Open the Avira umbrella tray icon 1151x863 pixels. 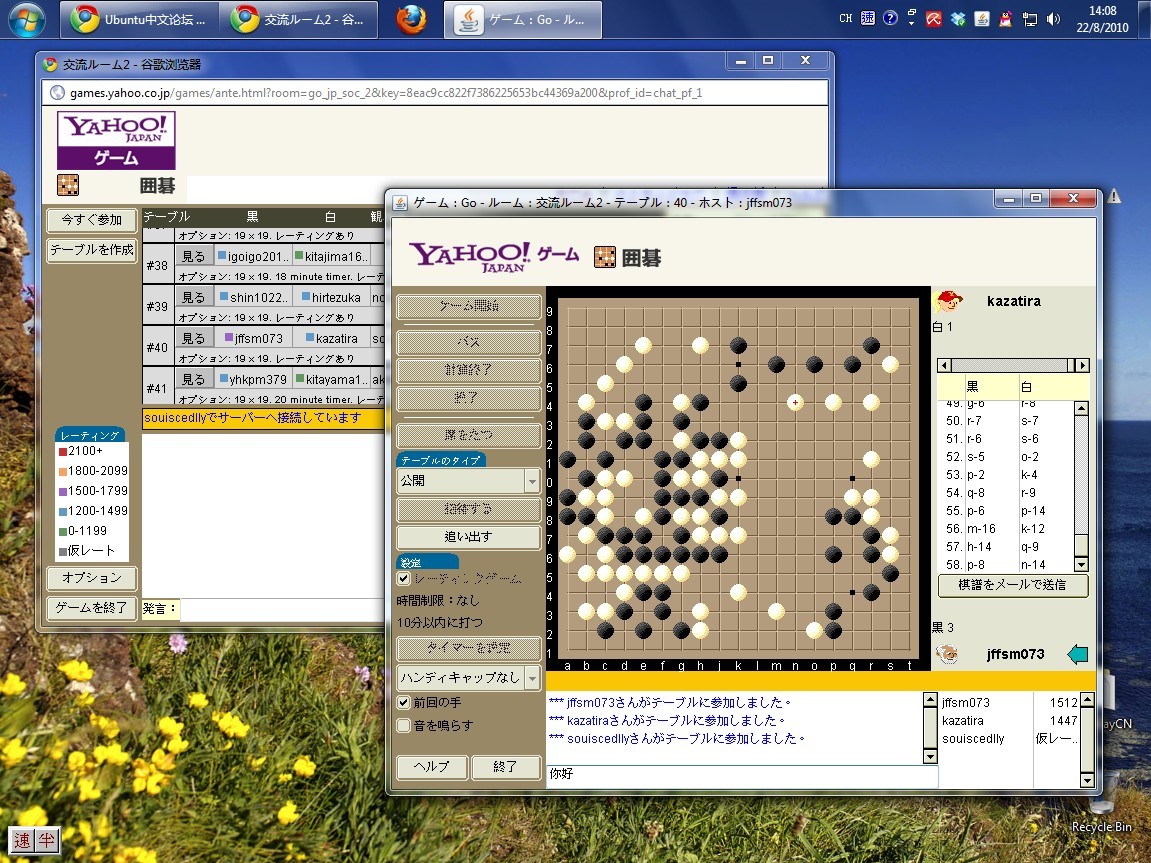pyautogui.click(x=934, y=19)
